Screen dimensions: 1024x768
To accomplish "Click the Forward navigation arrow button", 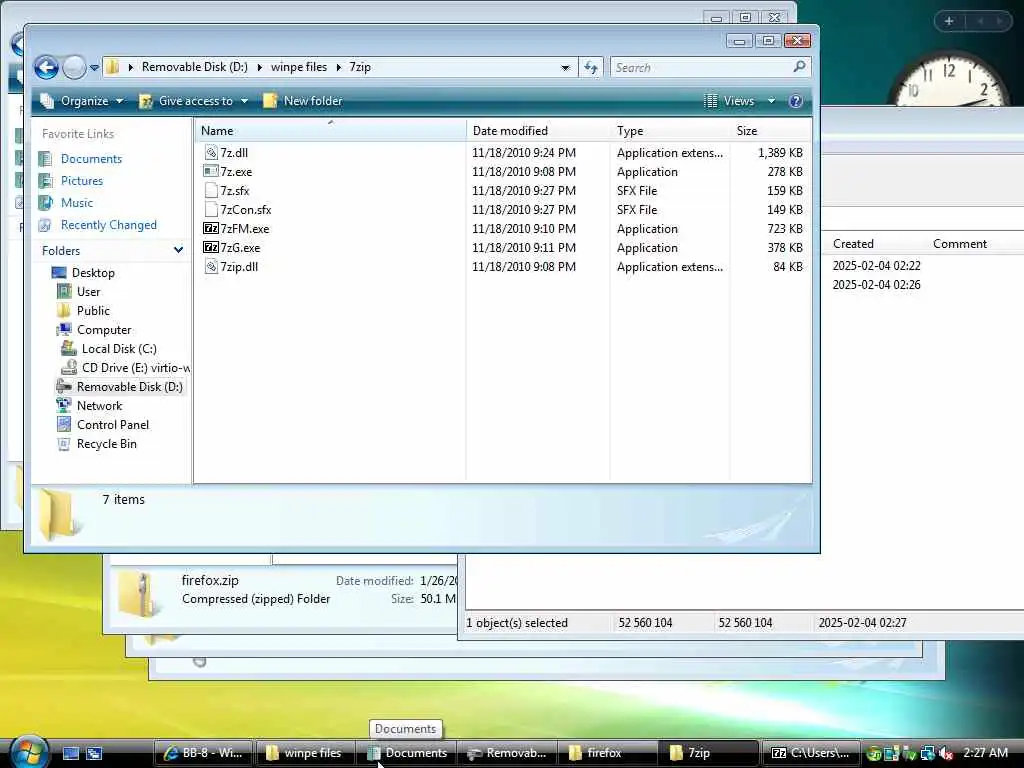I will (74, 67).
